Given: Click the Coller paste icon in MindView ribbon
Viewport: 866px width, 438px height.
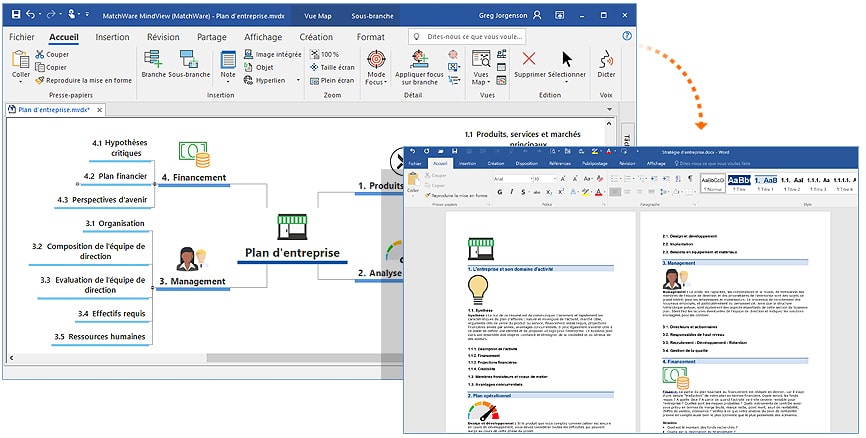Looking at the screenshot, I should point(20,60).
